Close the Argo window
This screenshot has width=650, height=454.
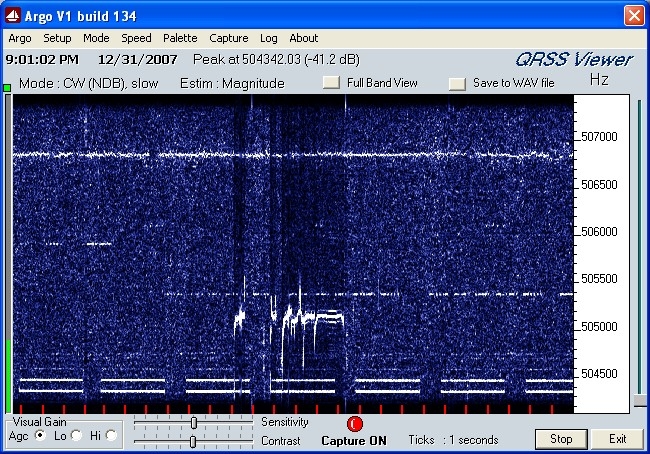pos(634,16)
